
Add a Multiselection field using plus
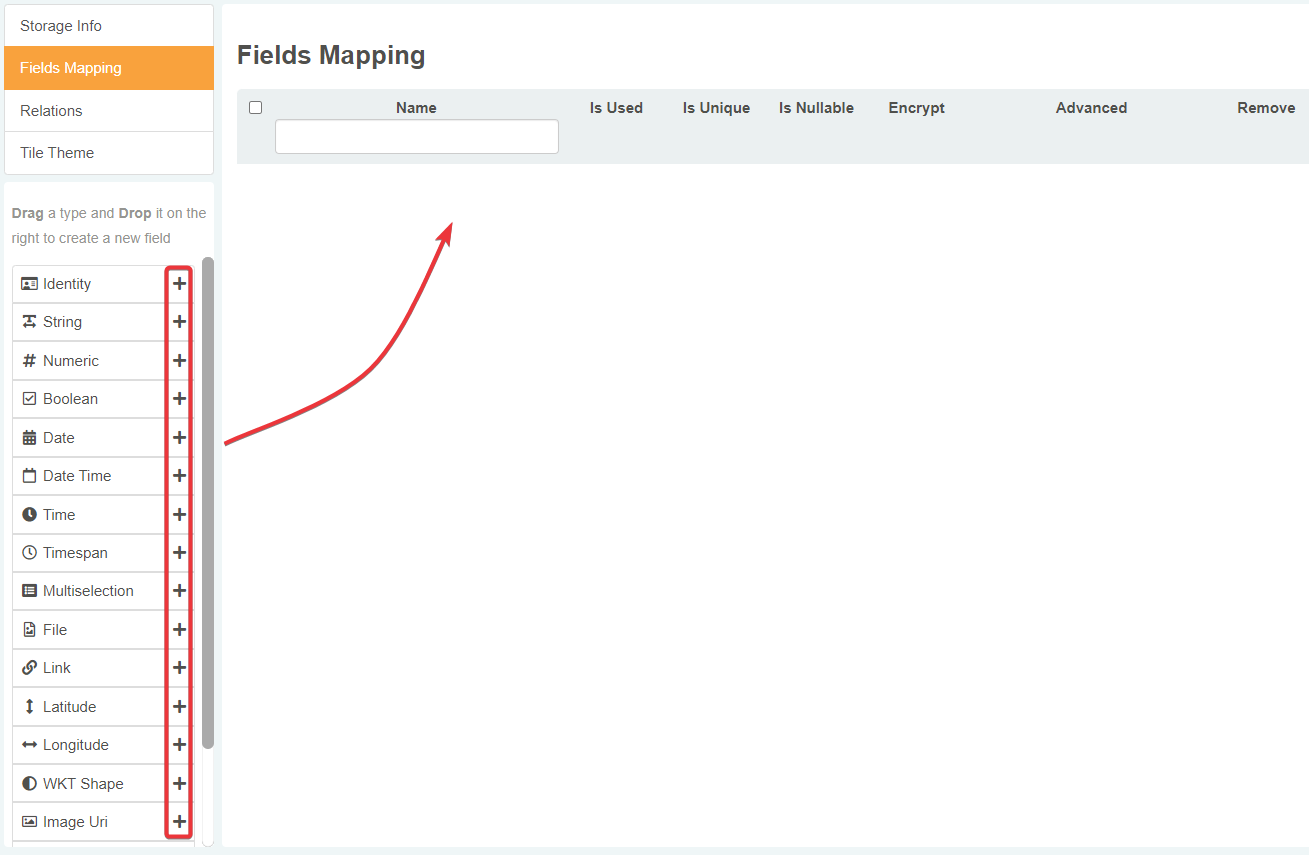point(180,591)
